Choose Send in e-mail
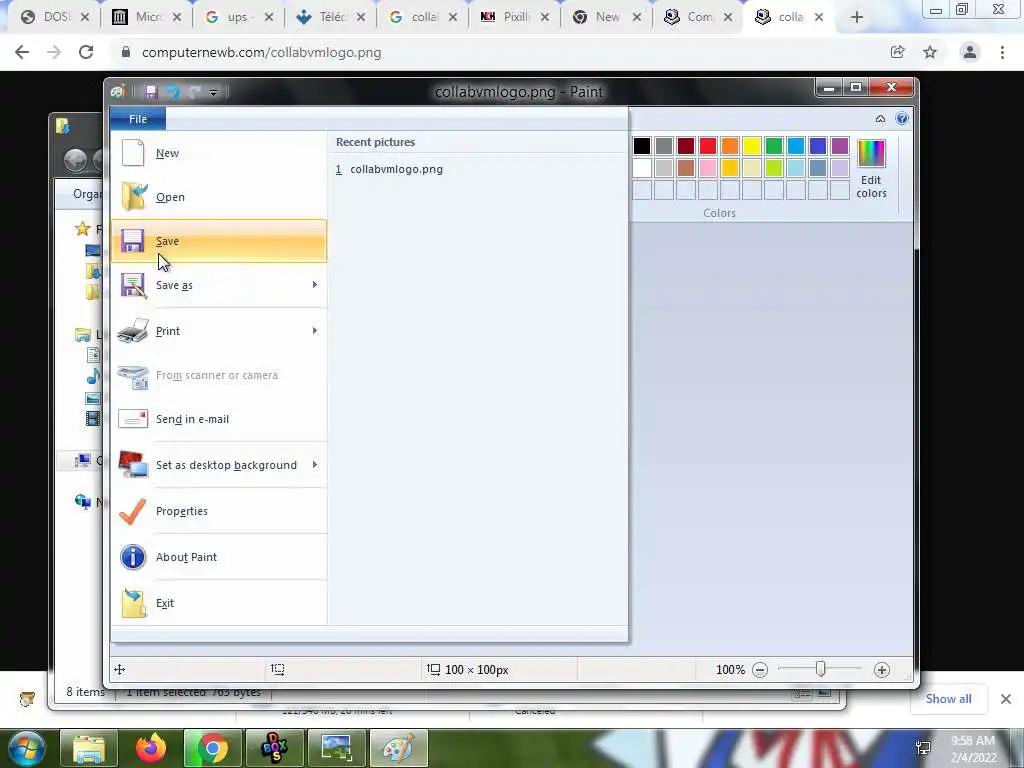Viewport: 1024px width, 768px height. (x=219, y=419)
